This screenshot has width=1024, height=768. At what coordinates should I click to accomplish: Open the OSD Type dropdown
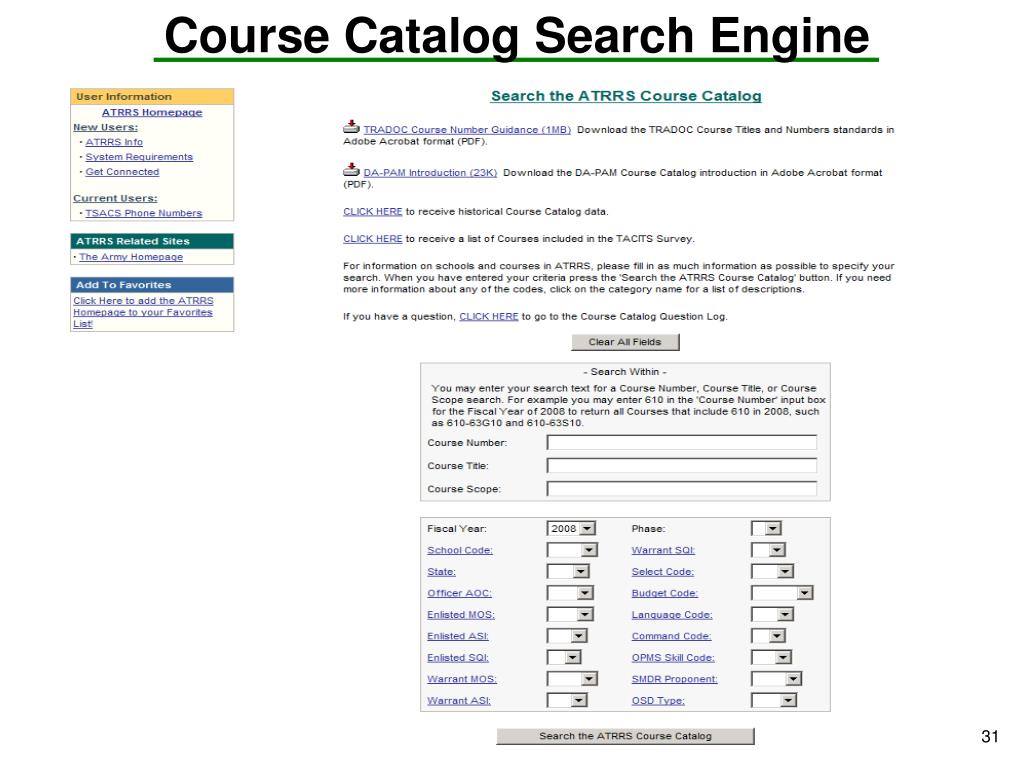774,701
